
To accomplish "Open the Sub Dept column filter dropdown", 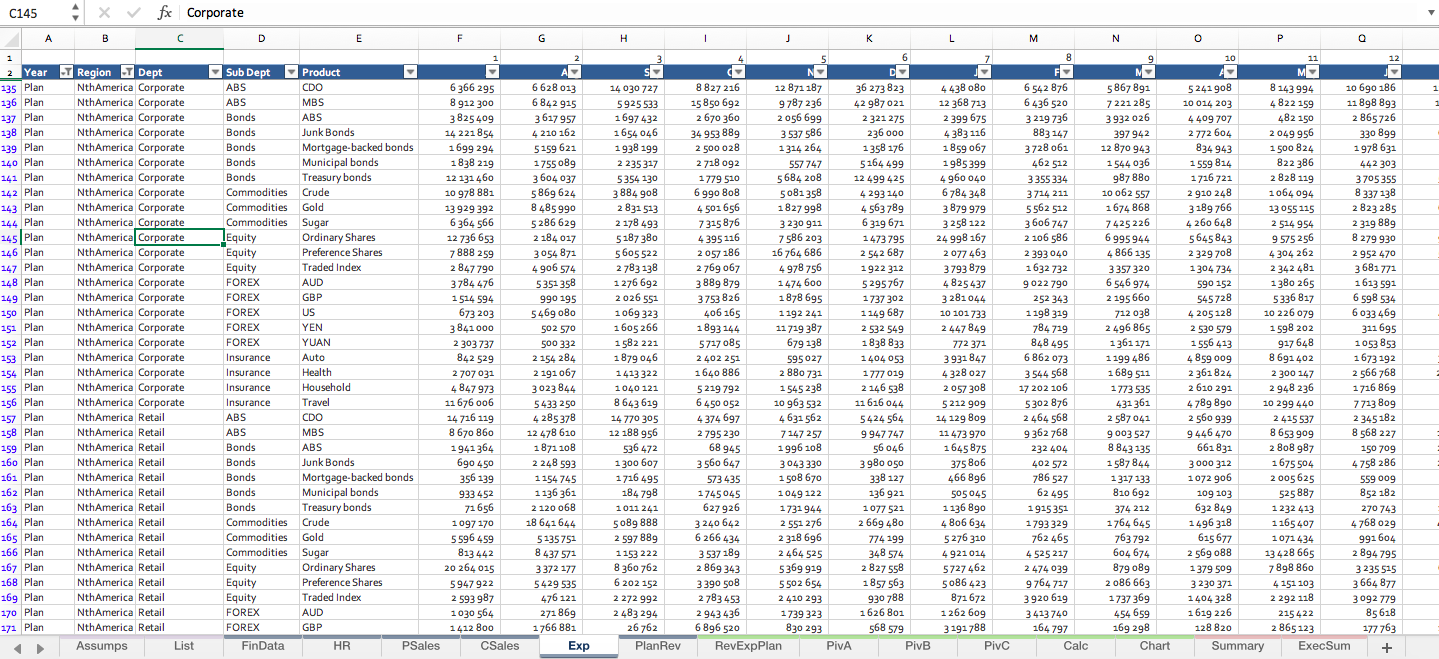I will pyautogui.click(x=291, y=72).
